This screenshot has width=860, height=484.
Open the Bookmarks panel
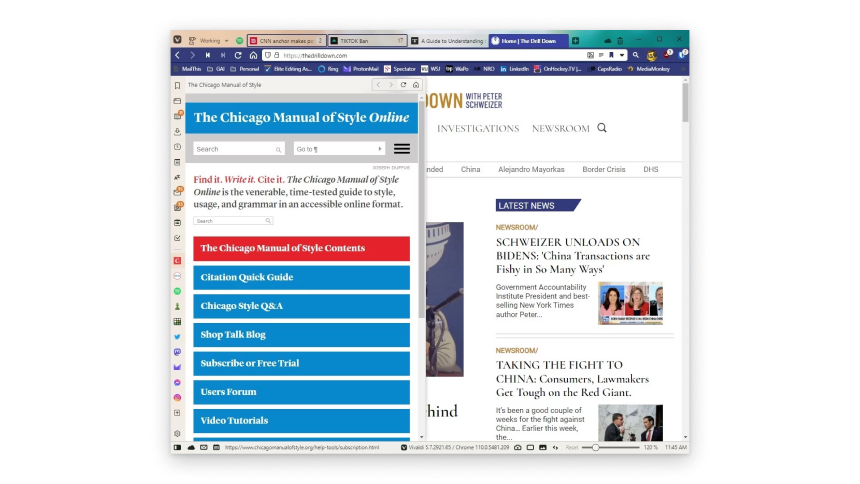point(177,86)
